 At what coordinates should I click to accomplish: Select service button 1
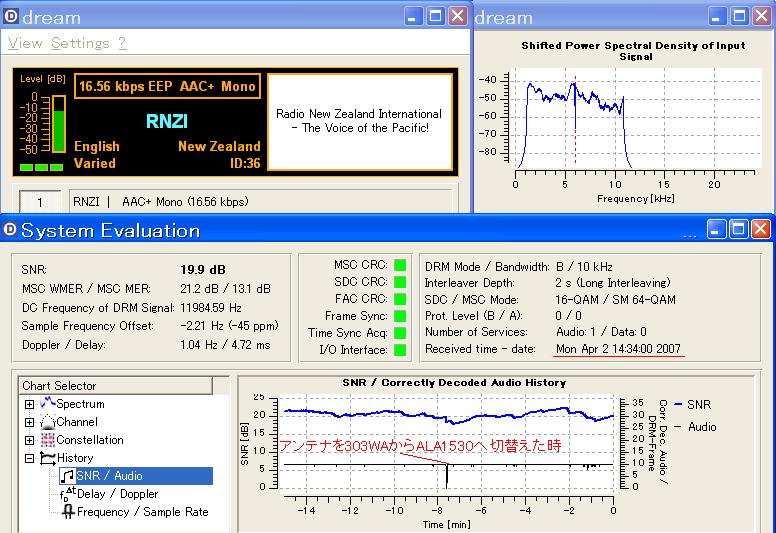pos(40,202)
